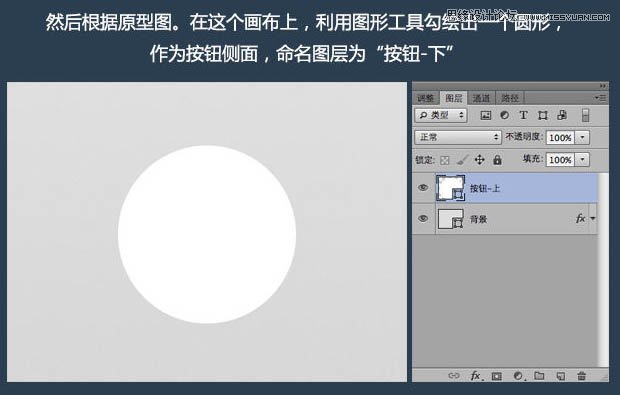
Task: Open the 类型 filter kind dropdown
Action: [x=441, y=115]
